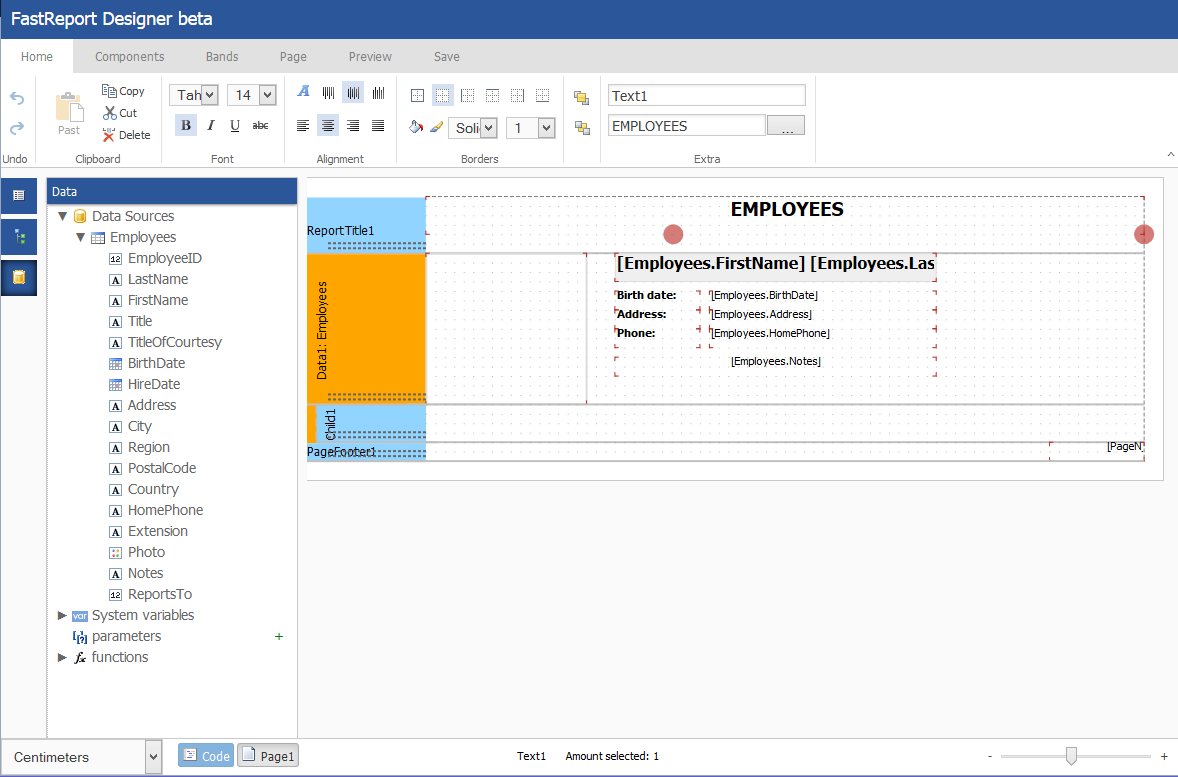Select the HomePhone field

(165, 510)
